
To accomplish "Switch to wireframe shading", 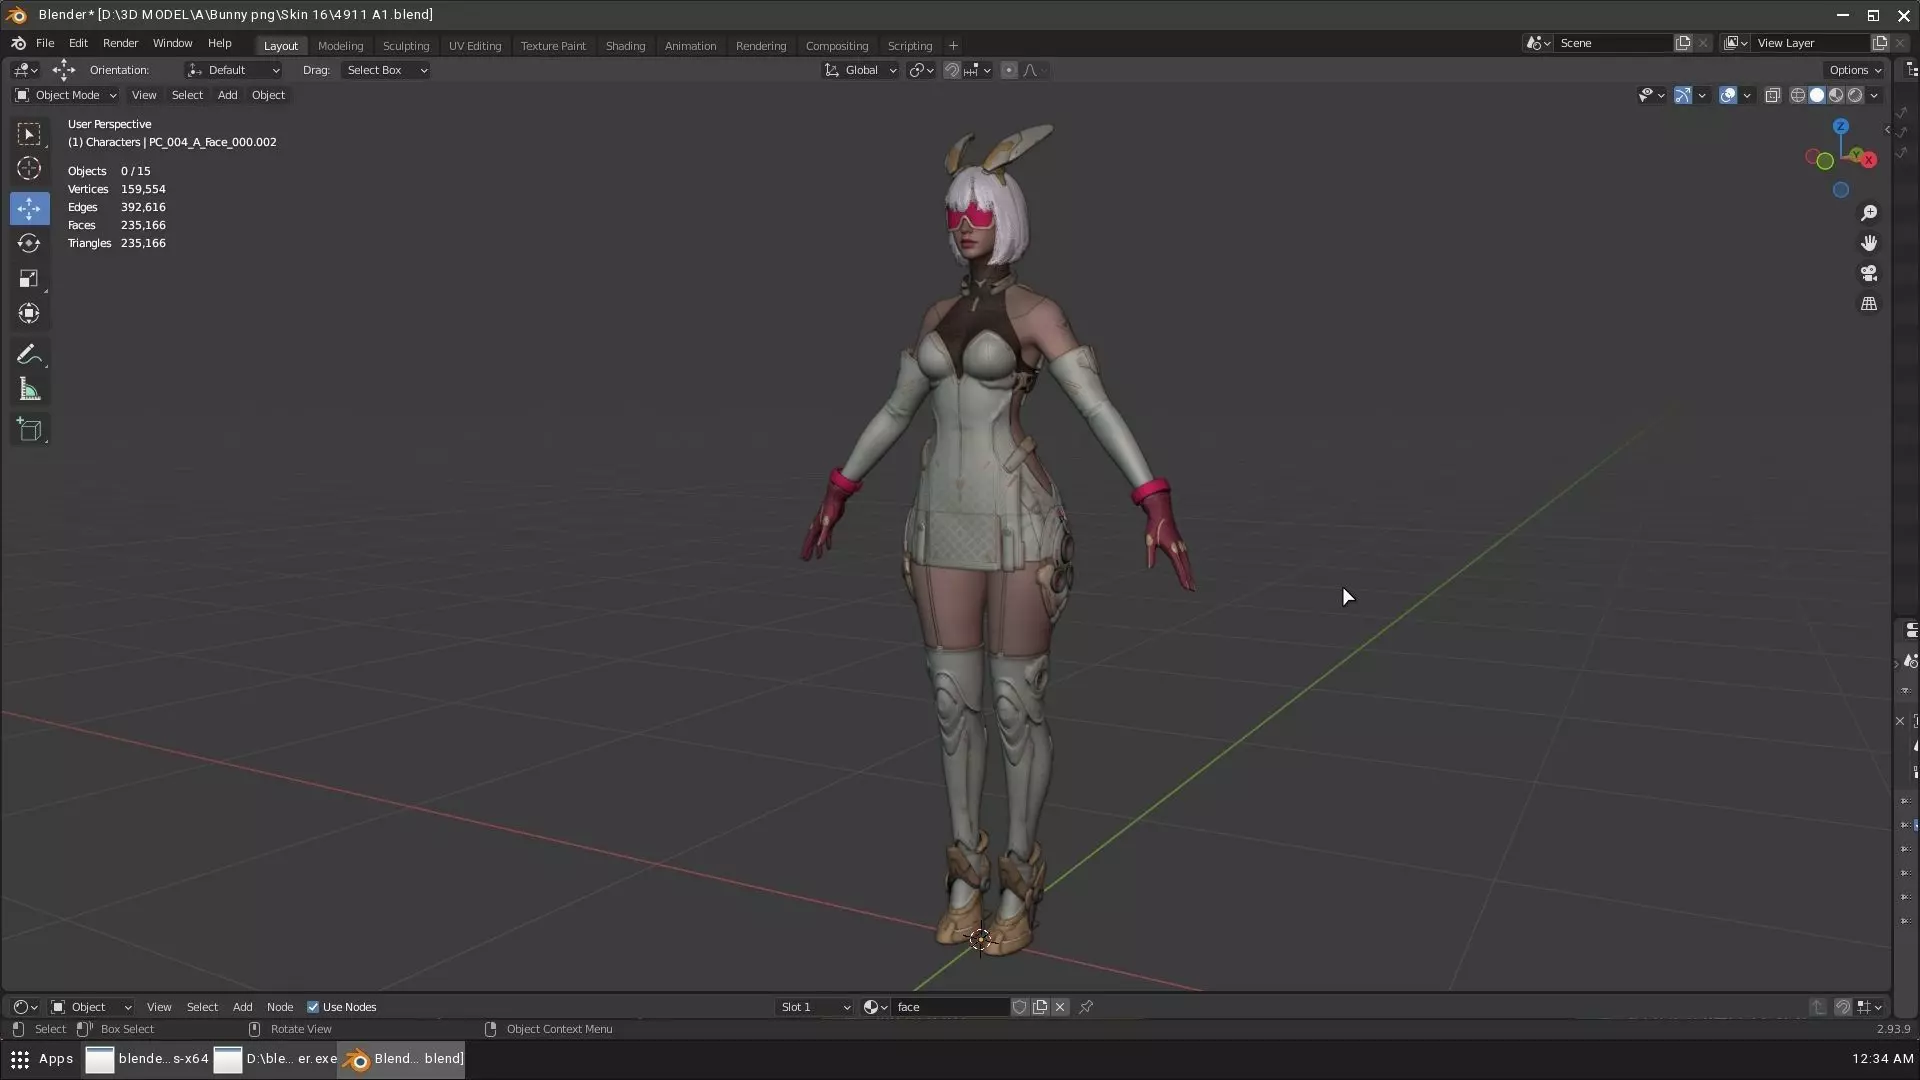I will click(x=1798, y=95).
